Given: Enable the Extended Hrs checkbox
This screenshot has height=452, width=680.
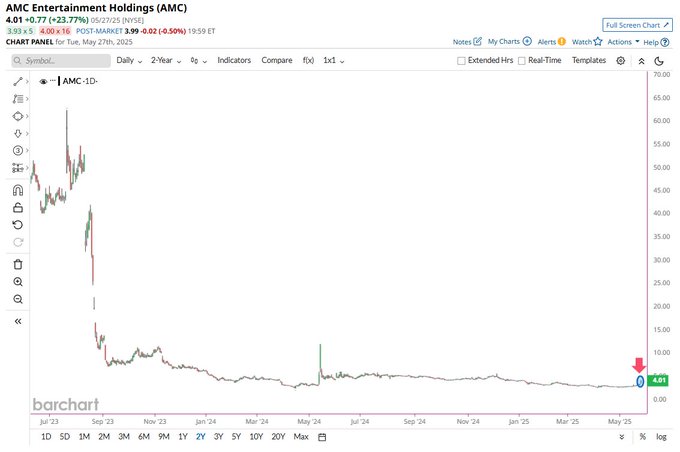Looking at the screenshot, I should tap(461, 61).
